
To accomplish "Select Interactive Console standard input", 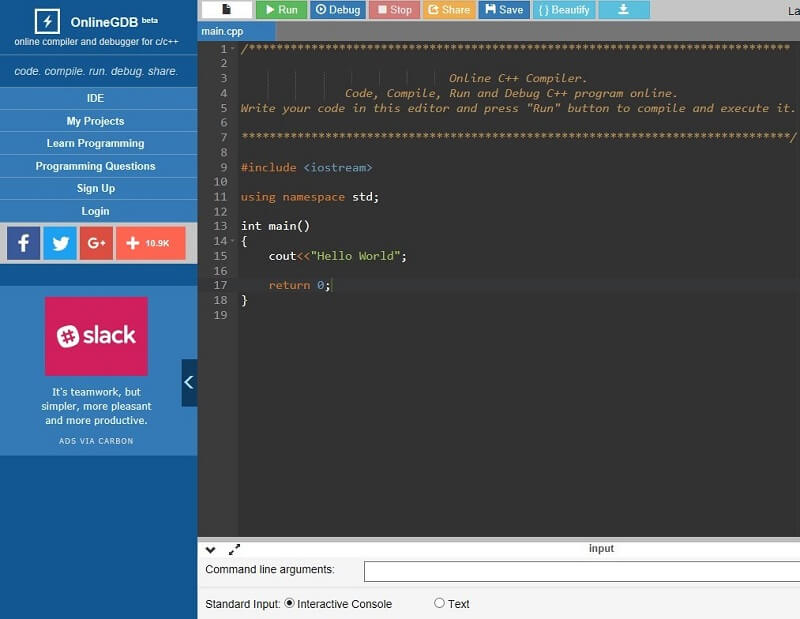I will pyautogui.click(x=289, y=603).
